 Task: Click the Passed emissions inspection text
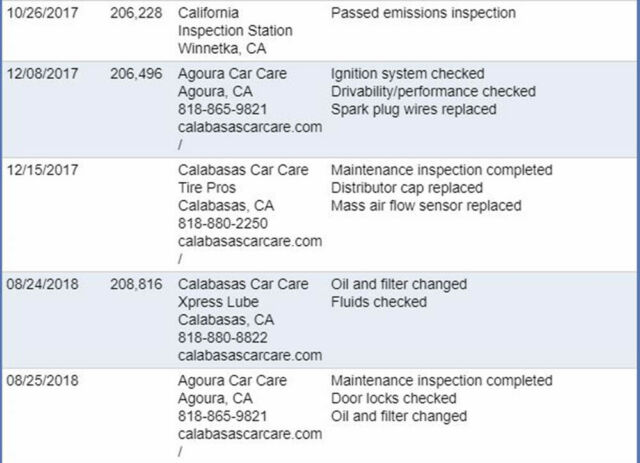pyautogui.click(x=423, y=13)
